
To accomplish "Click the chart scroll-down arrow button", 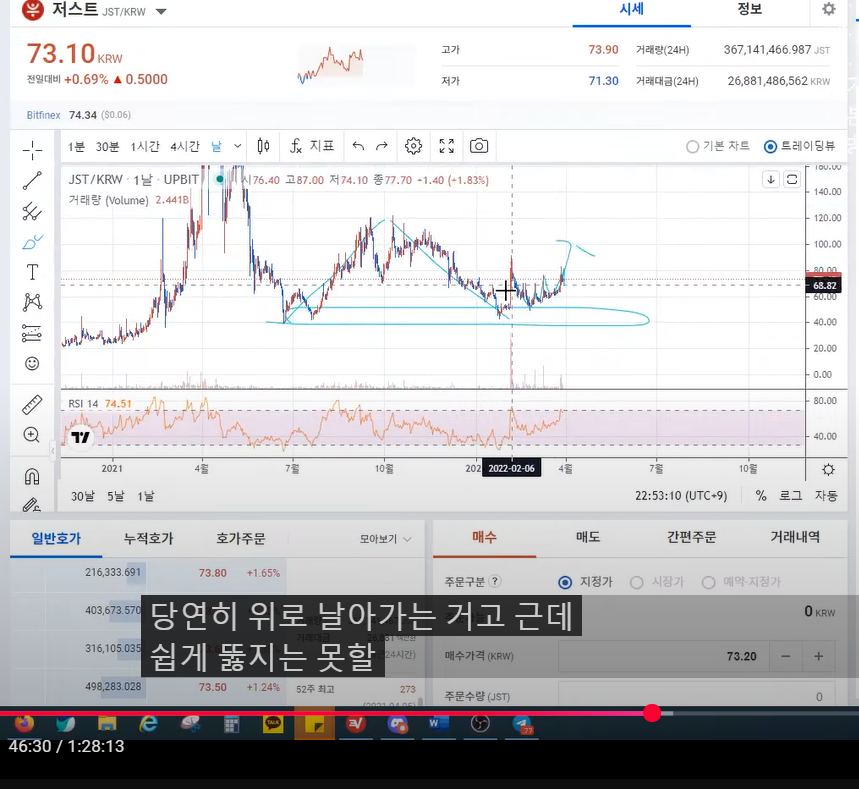I will tap(771, 180).
